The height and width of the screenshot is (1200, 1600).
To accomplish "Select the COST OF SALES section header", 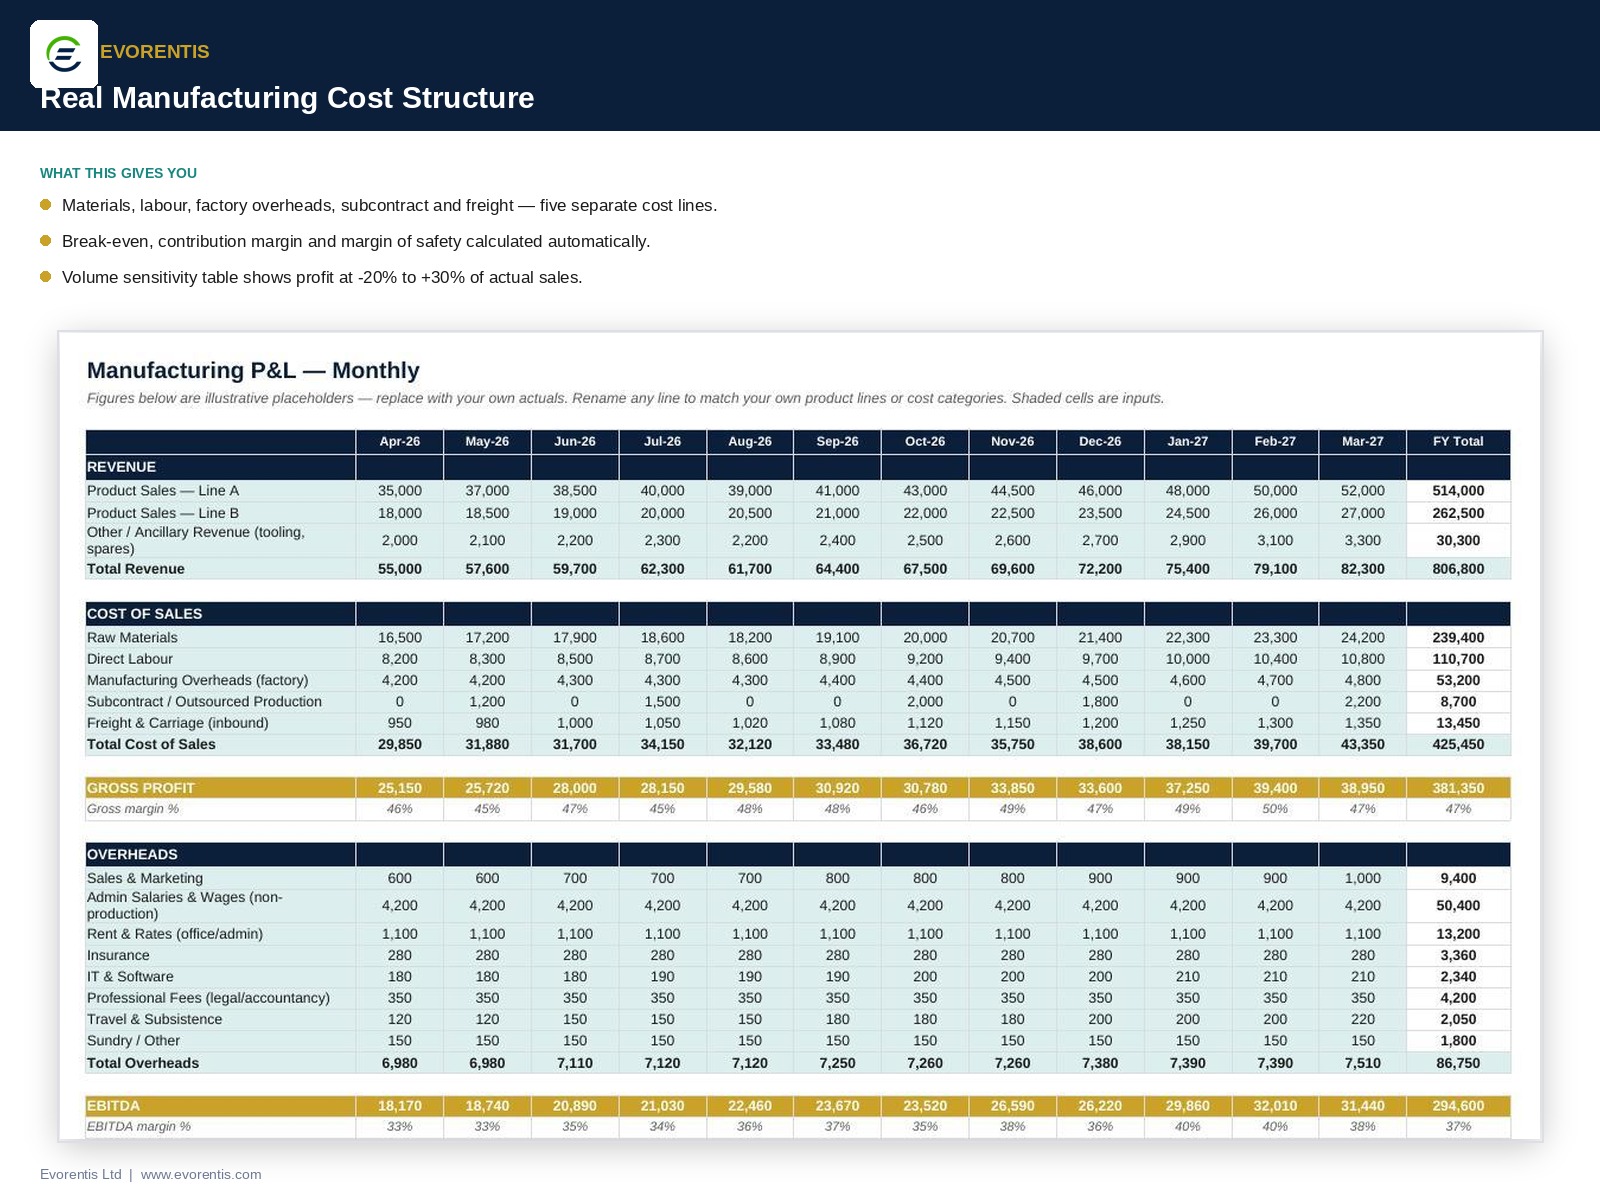I will tap(144, 614).
